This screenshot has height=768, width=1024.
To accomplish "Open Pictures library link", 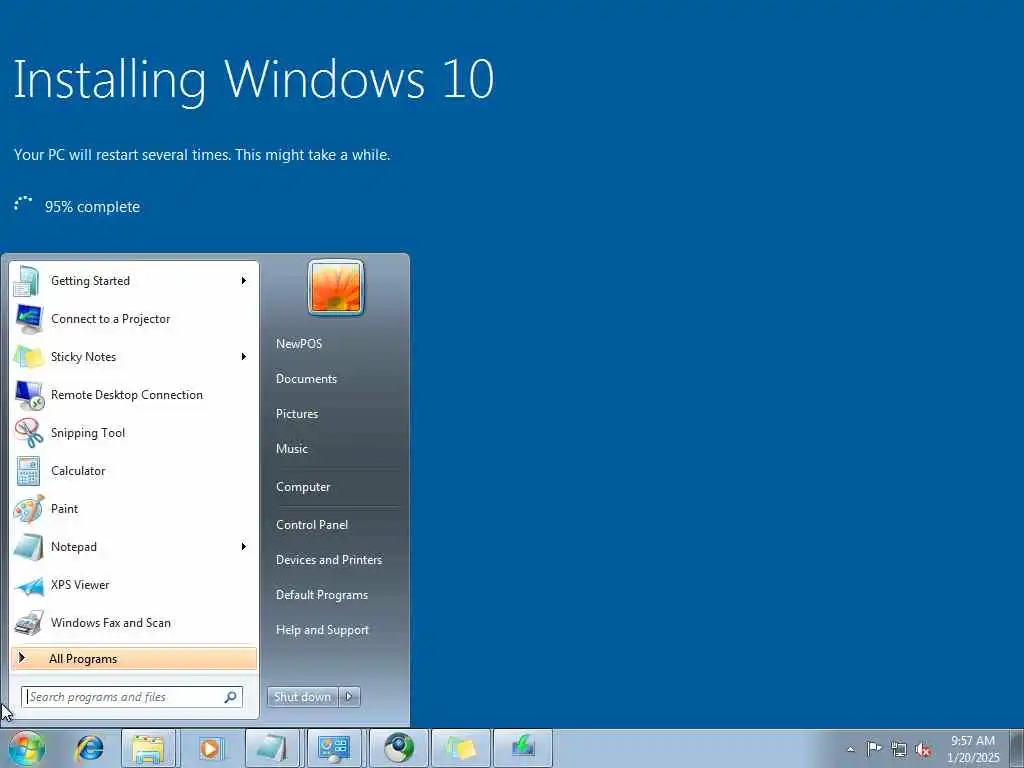I will coord(297,414).
